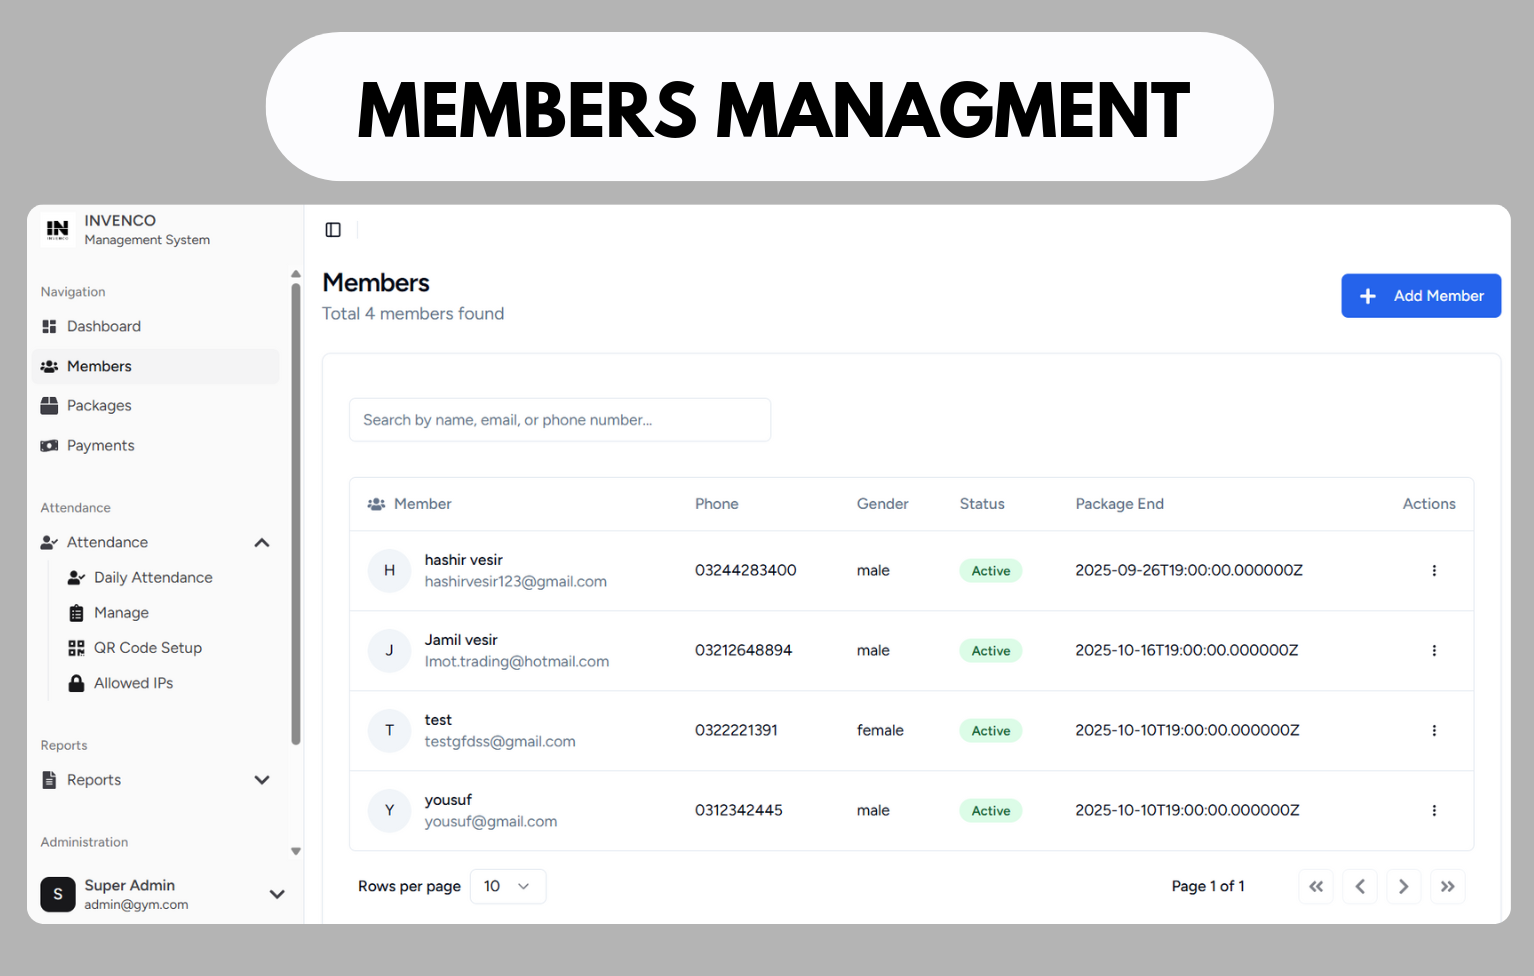Go to the last page using double-arrow control

pyautogui.click(x=1447, y=886)
